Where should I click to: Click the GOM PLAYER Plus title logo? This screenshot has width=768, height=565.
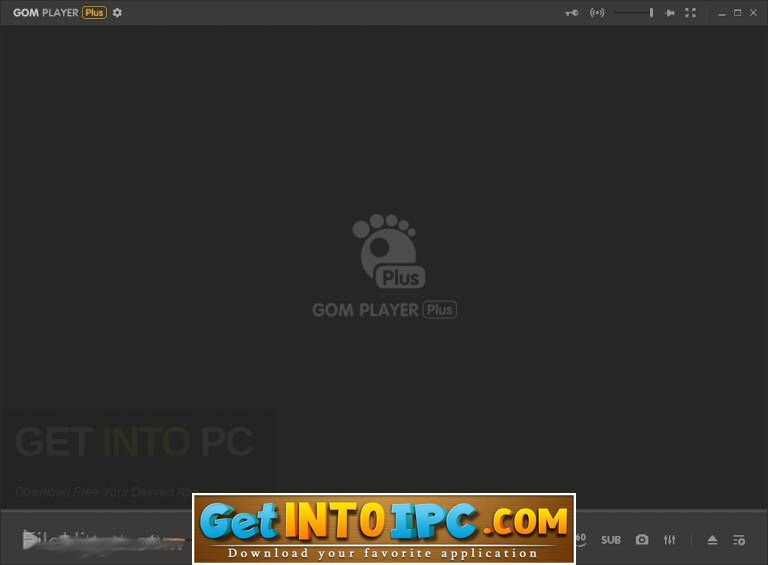(60, 13)
